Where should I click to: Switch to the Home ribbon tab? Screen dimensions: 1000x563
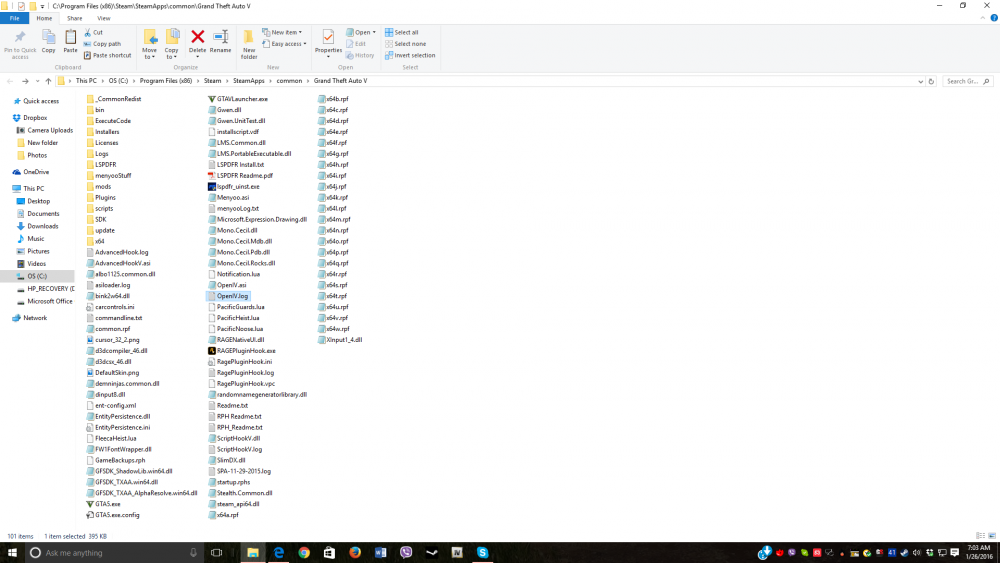pyautogui.click(x=44, y=18)
